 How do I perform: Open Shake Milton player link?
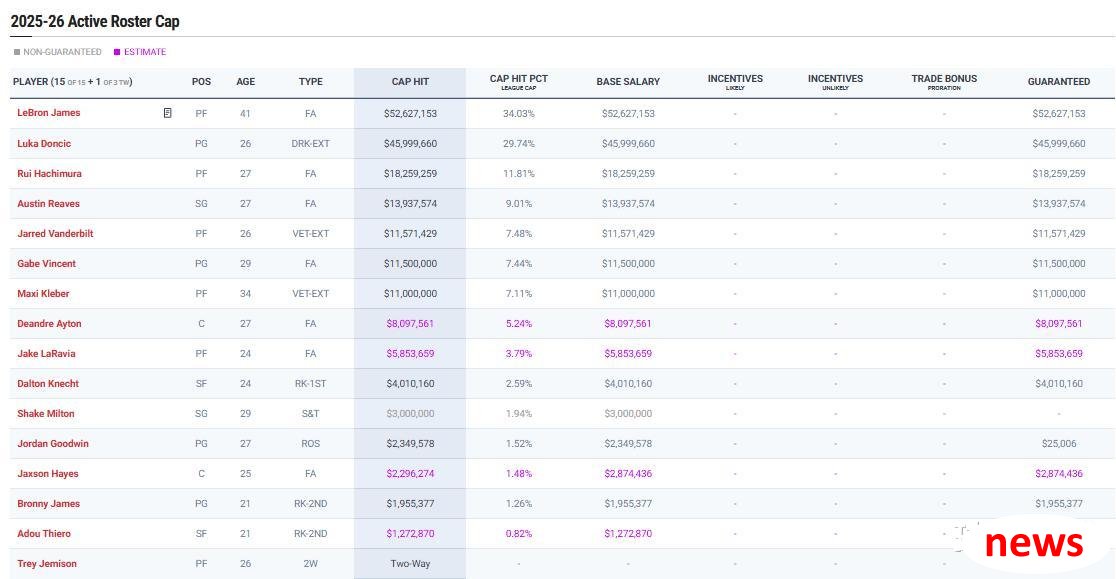(x=46, y=413)
